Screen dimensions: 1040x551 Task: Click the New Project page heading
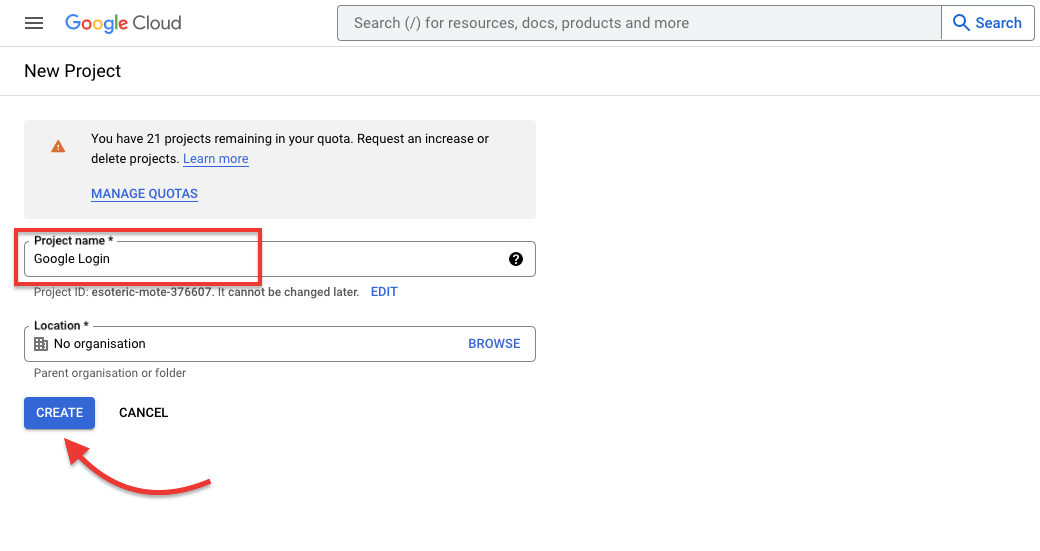click(x=73, y=71)
